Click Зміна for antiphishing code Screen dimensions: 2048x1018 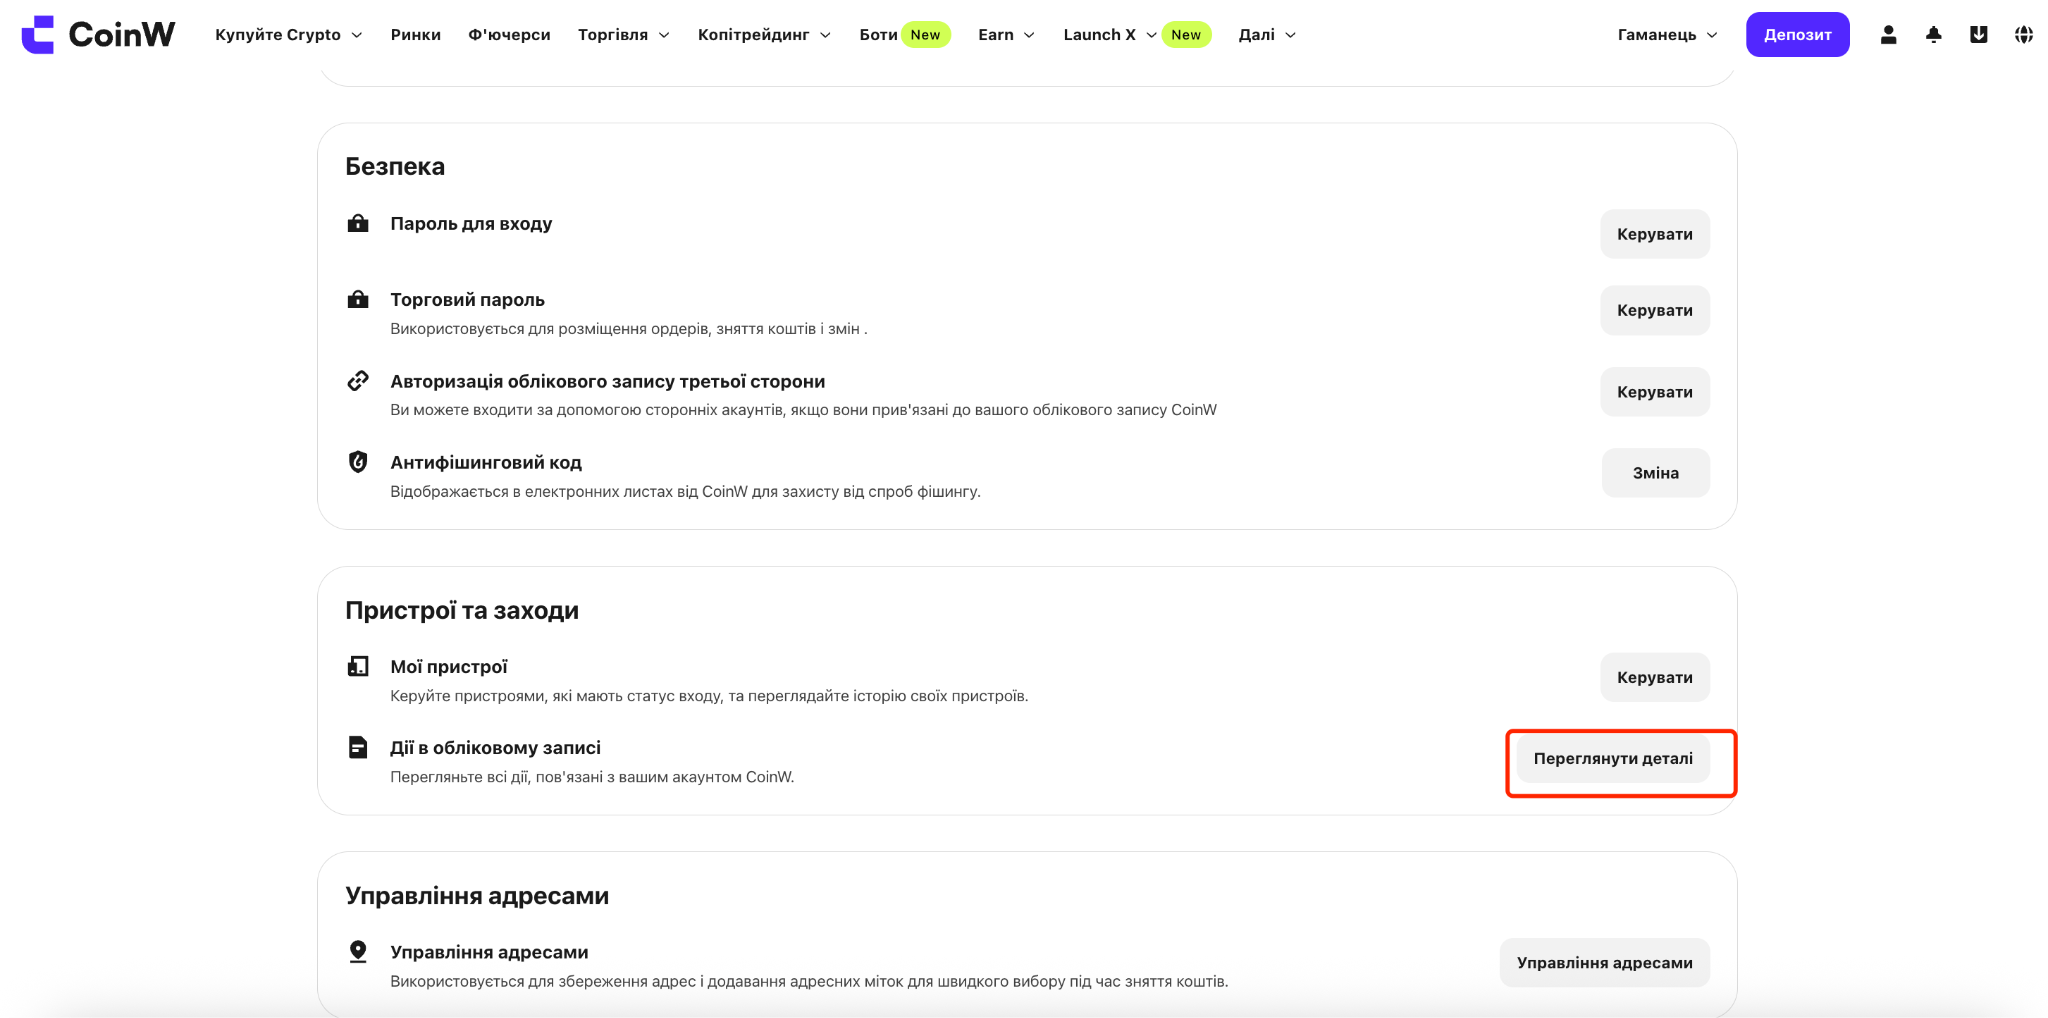pos(1655,473)
